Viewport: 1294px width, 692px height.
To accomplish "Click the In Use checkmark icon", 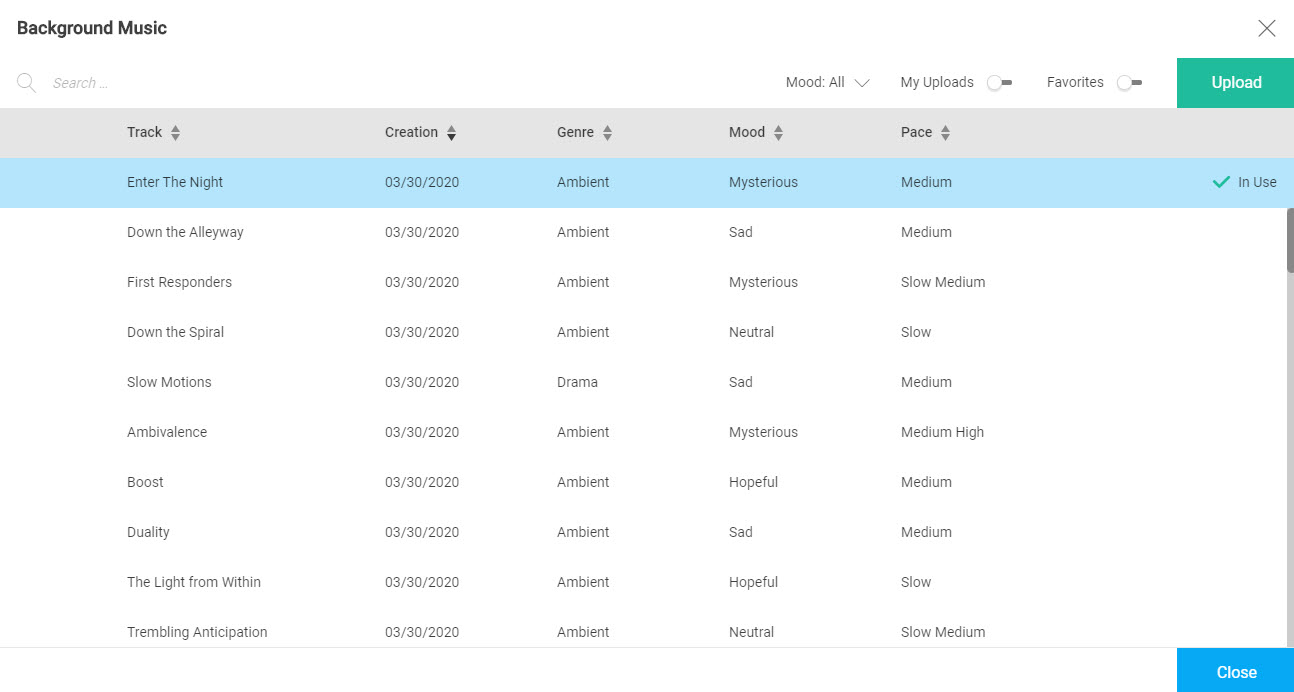I will pyautogui.click(x=1221, y=182).
